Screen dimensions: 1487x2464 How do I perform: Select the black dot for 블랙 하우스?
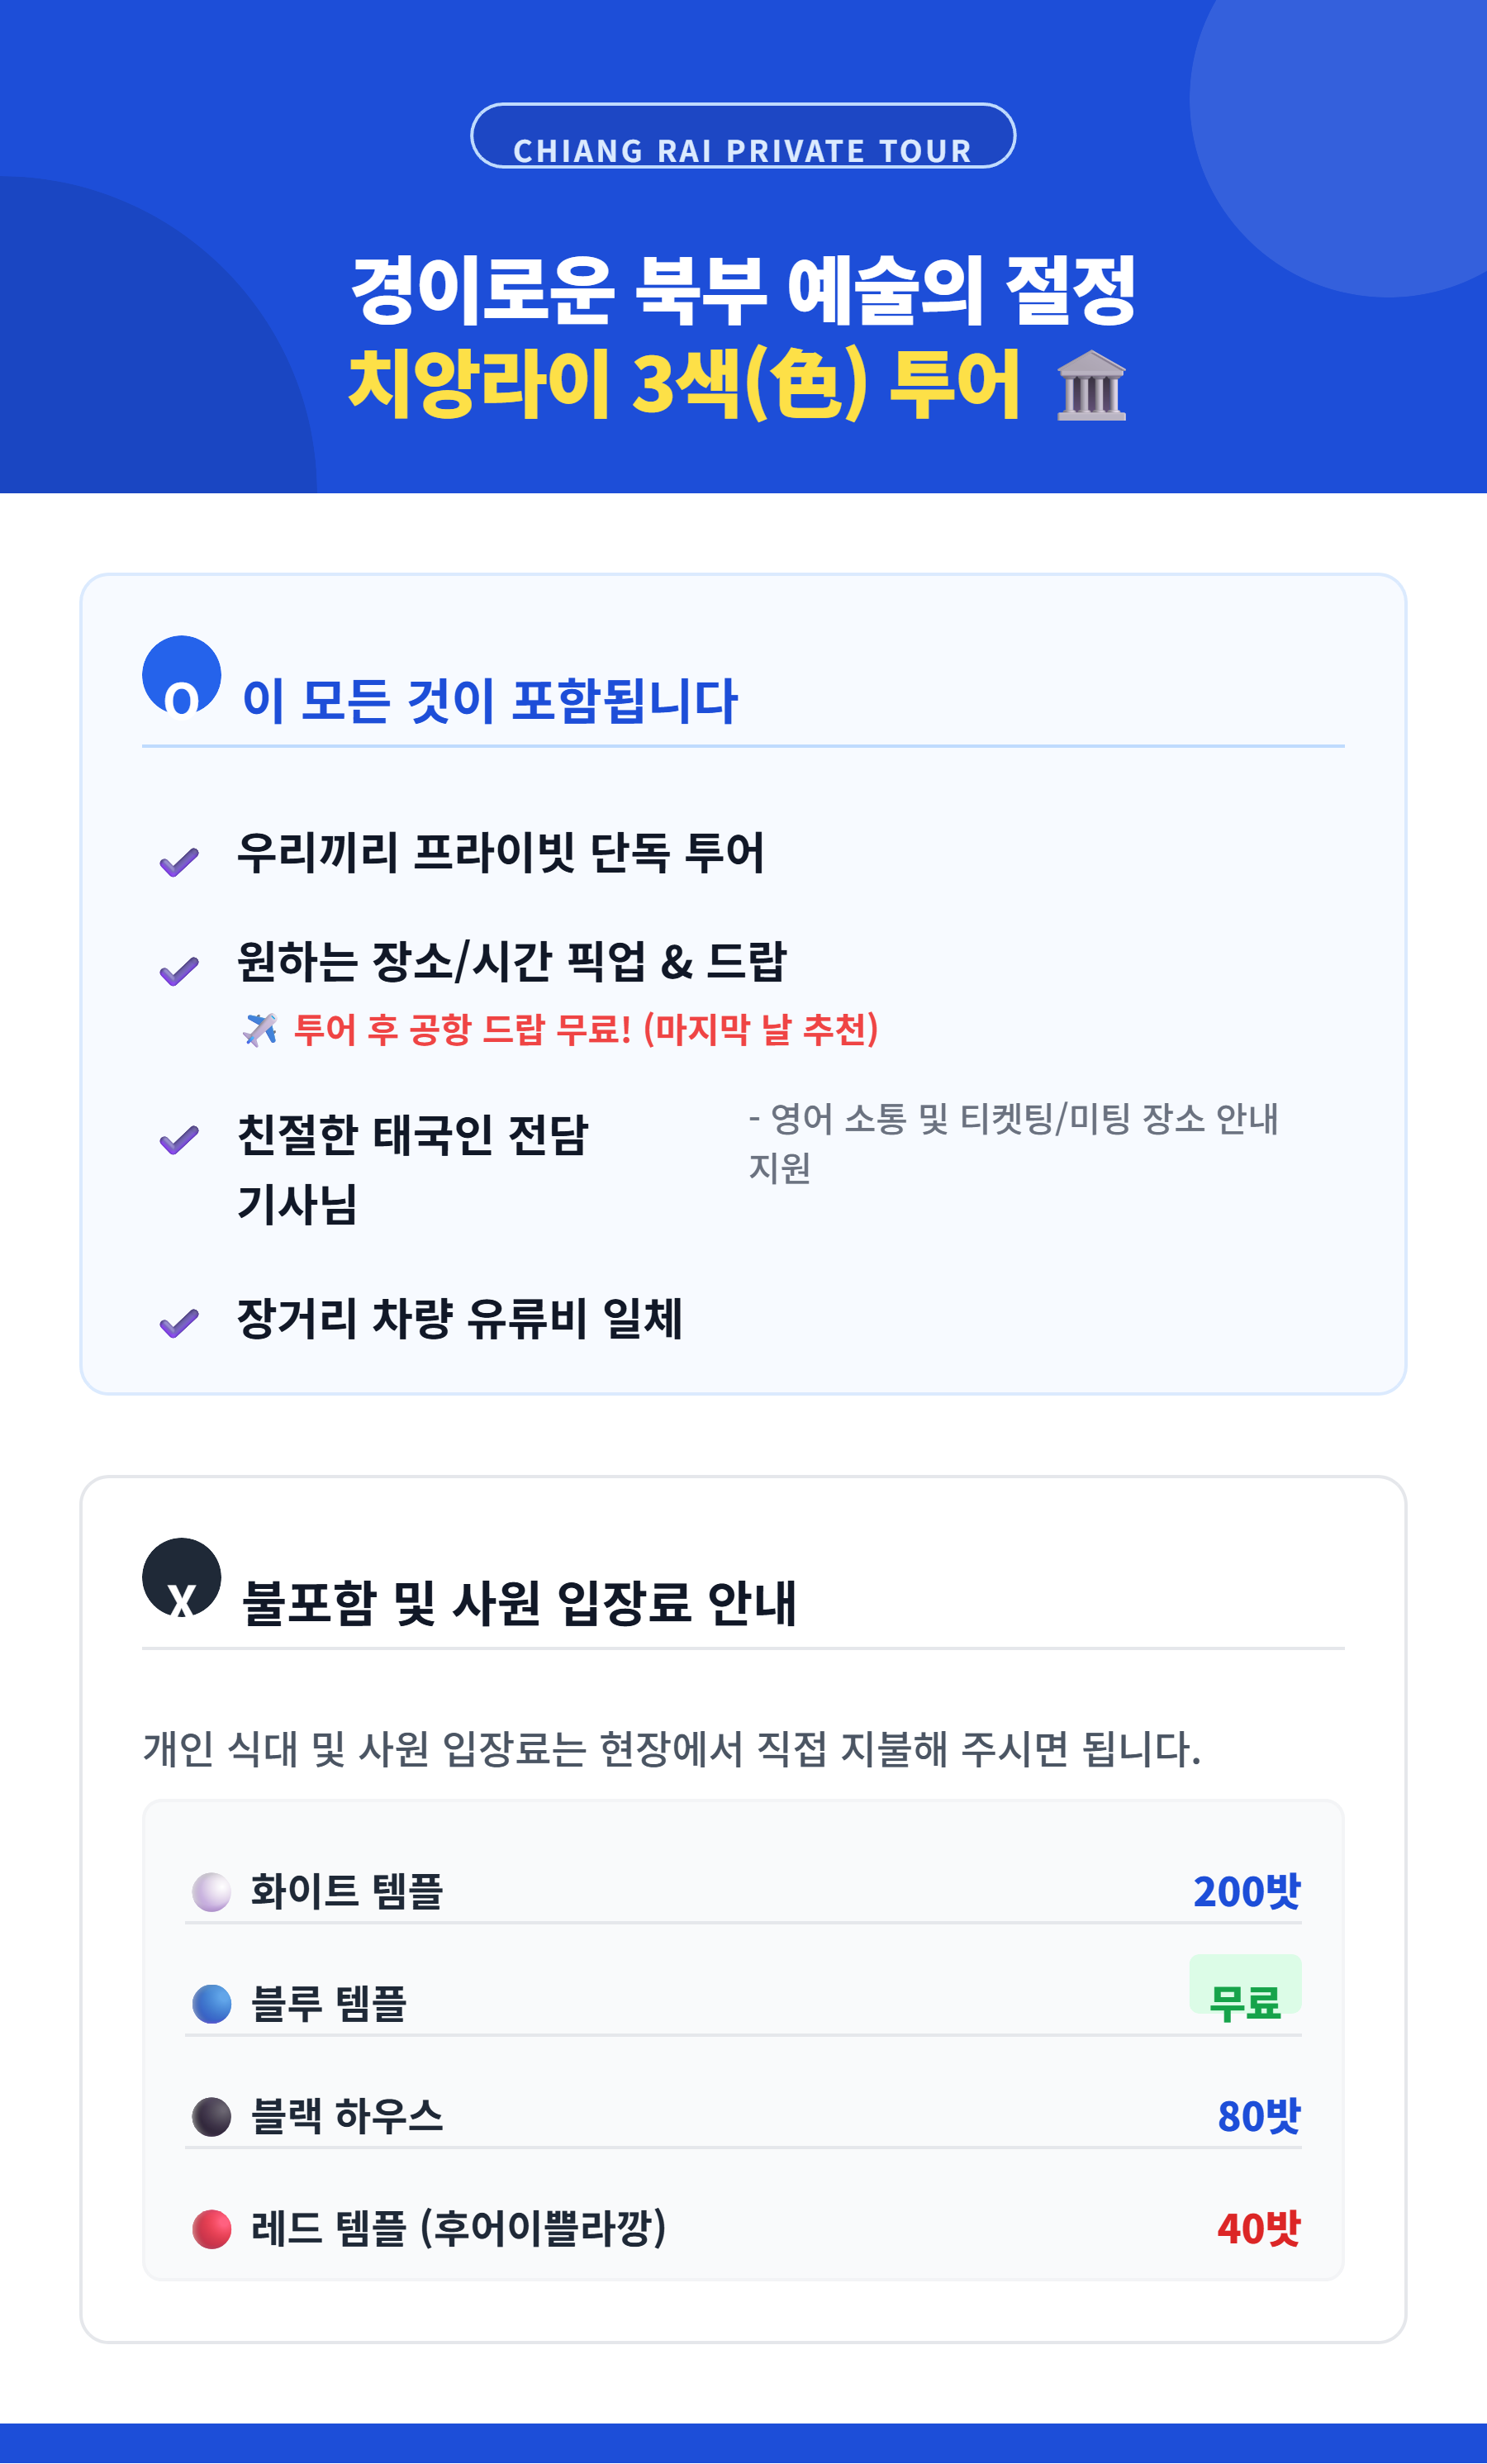tap(212, 2116)
